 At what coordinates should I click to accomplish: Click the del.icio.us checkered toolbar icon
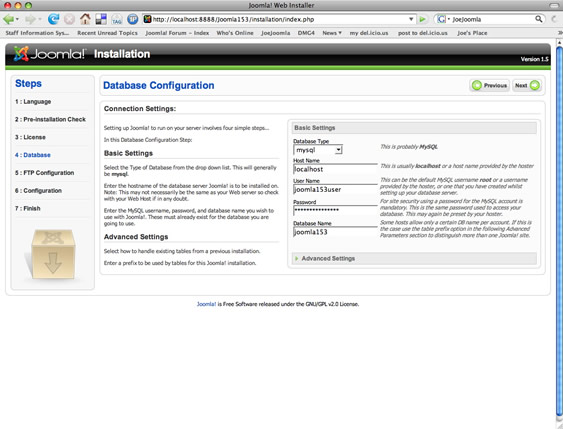point(101,19)
